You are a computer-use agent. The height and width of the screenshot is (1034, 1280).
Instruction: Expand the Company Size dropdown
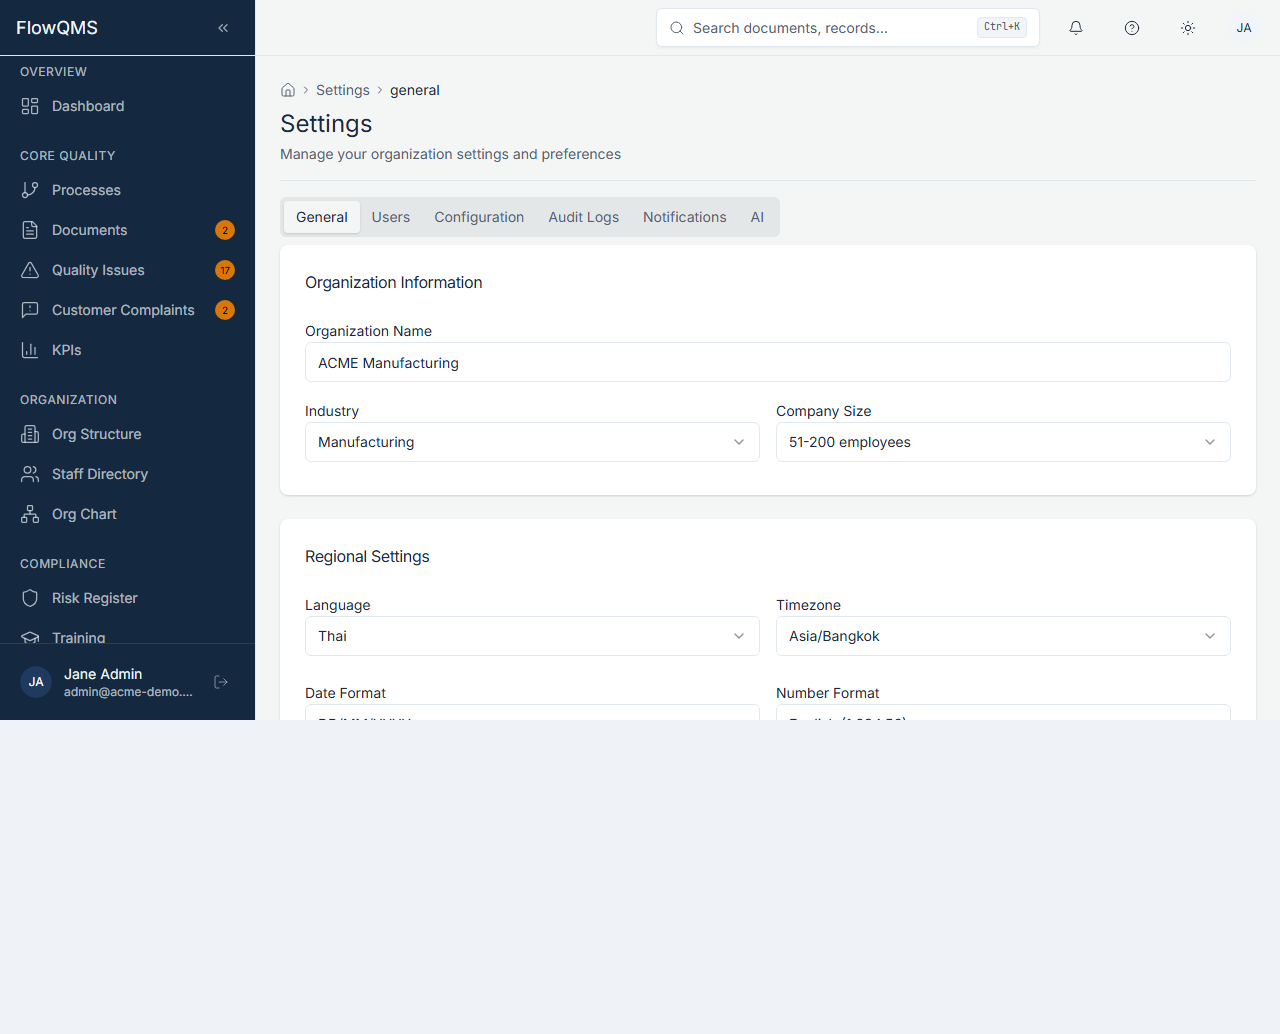pos(1003,441)
